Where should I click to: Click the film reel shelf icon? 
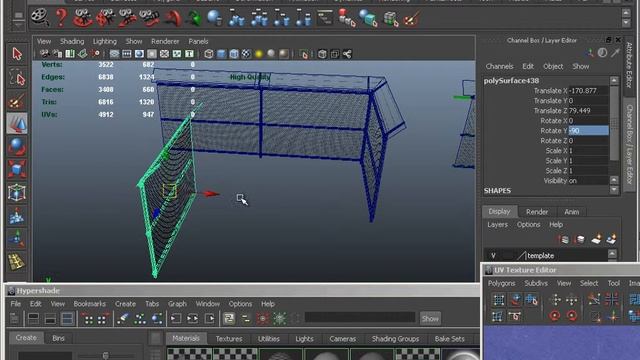pos(40,18)
